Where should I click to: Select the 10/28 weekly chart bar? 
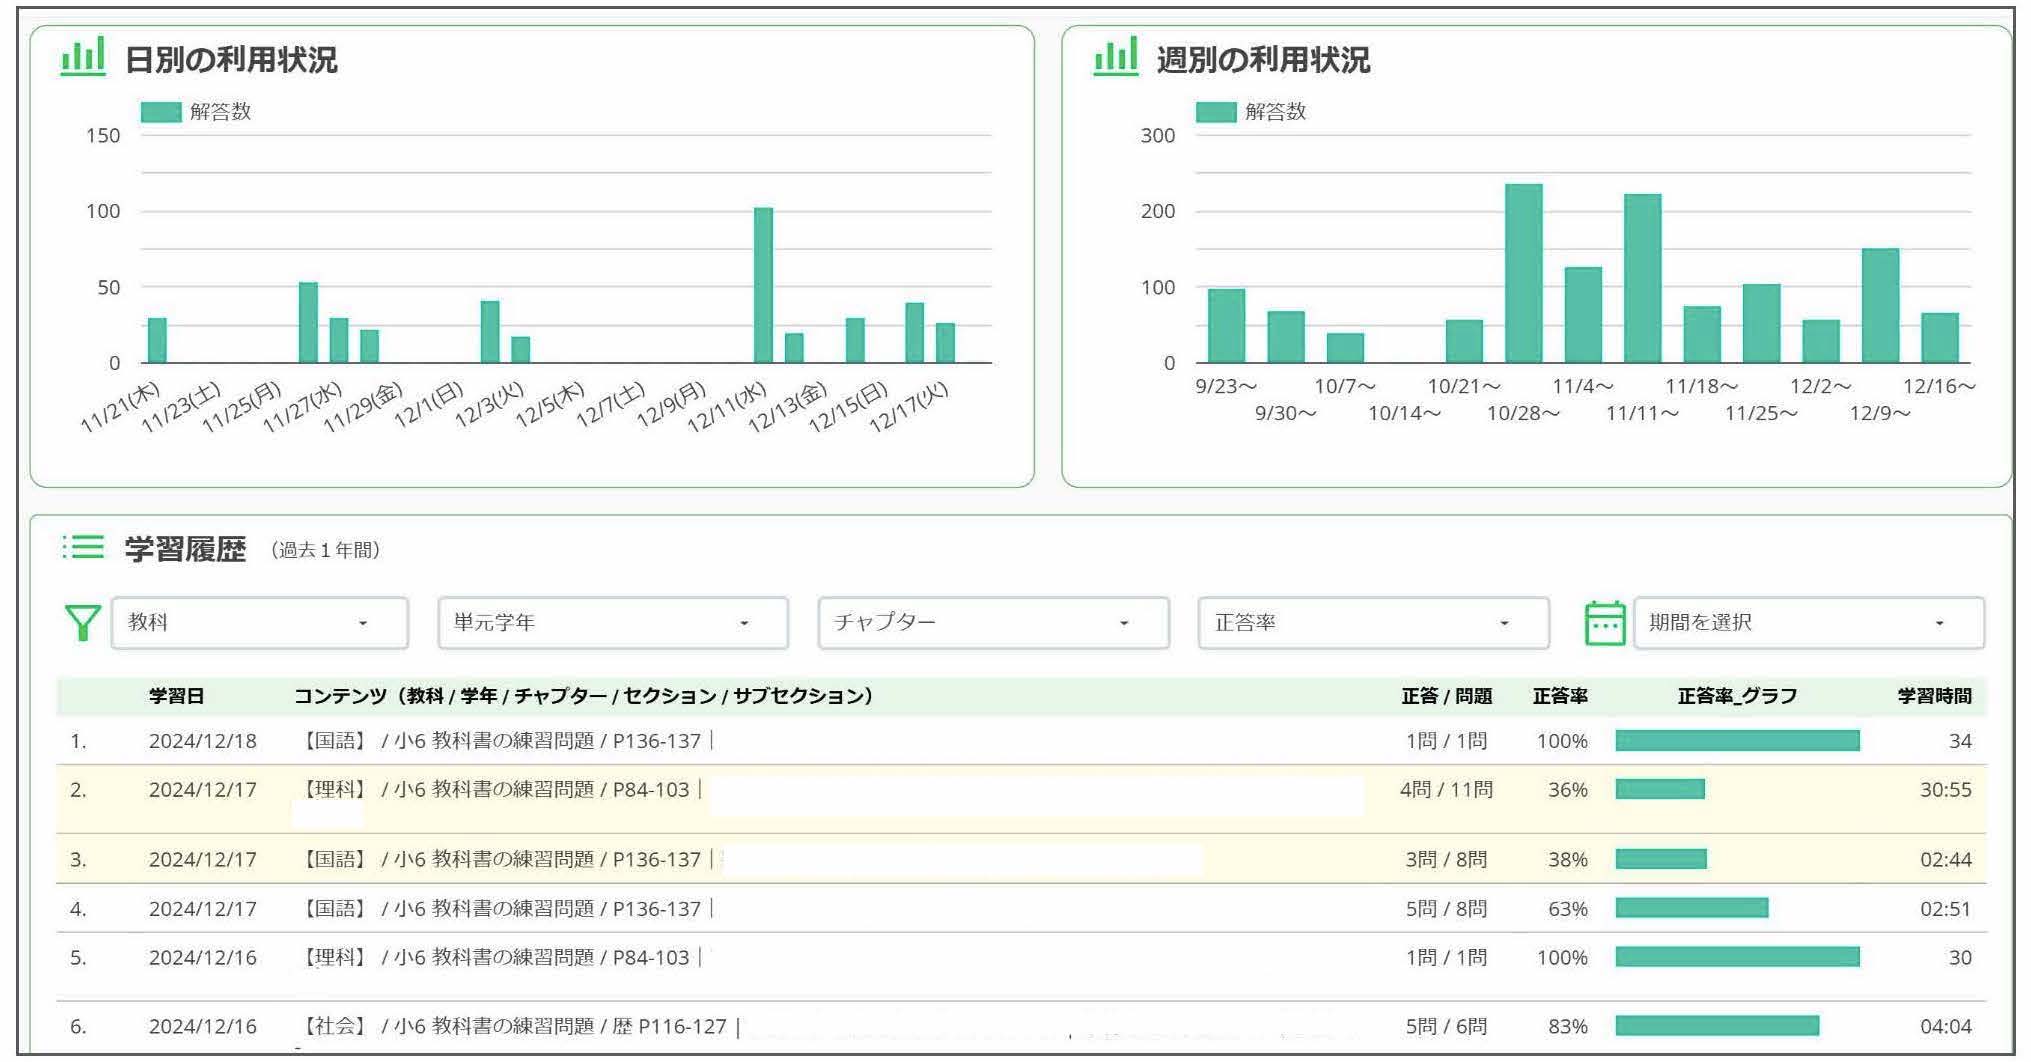tap(1523, 273)
